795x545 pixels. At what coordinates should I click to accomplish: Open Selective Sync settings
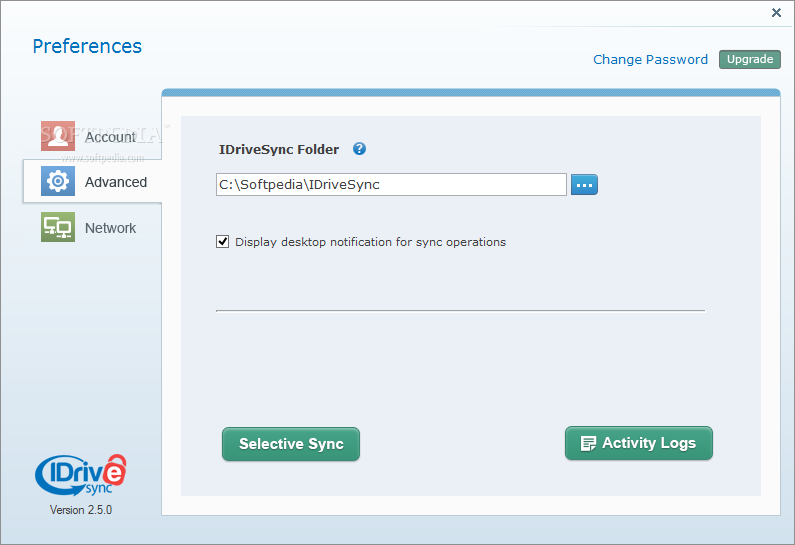tap(291, 444)
